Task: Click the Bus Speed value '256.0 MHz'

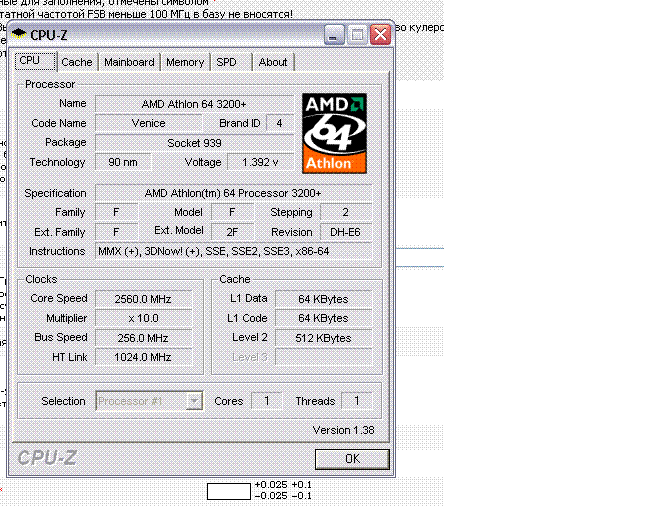Action: click(144, 338)
